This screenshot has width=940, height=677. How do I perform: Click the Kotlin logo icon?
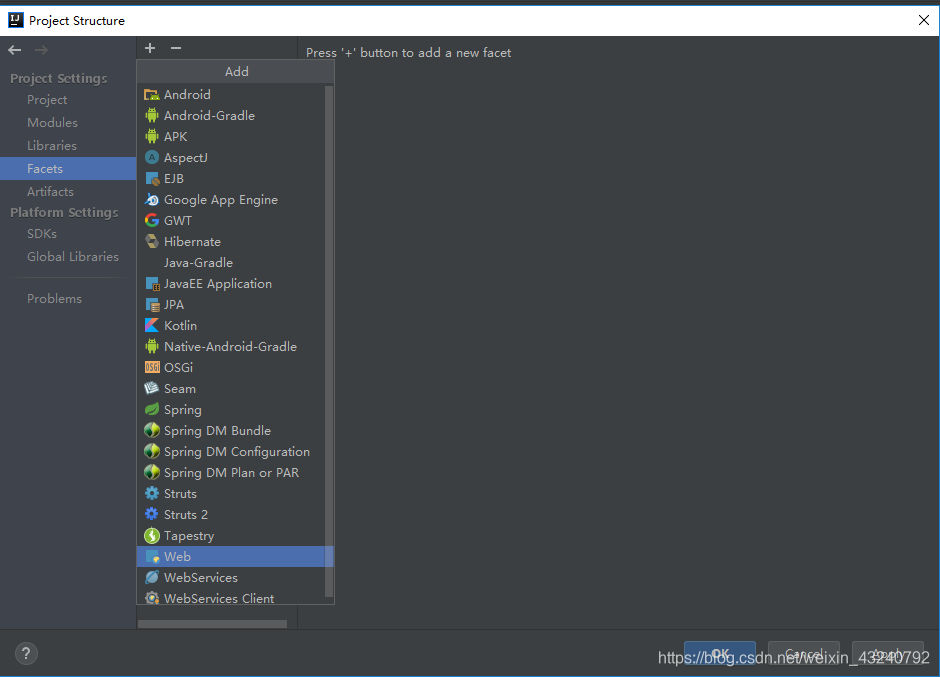point(152,326)
